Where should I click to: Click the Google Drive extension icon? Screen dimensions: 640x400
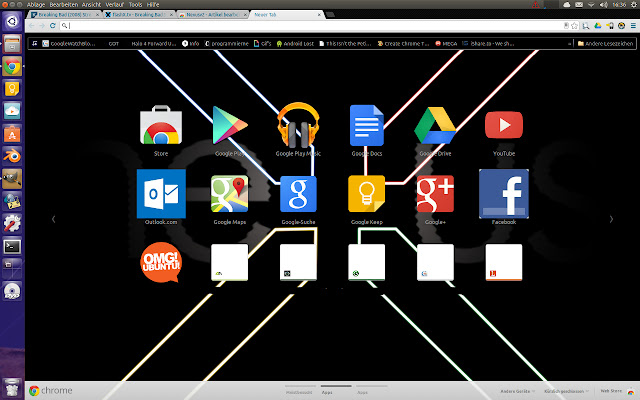pyautogui.click(x=598, y=26)
